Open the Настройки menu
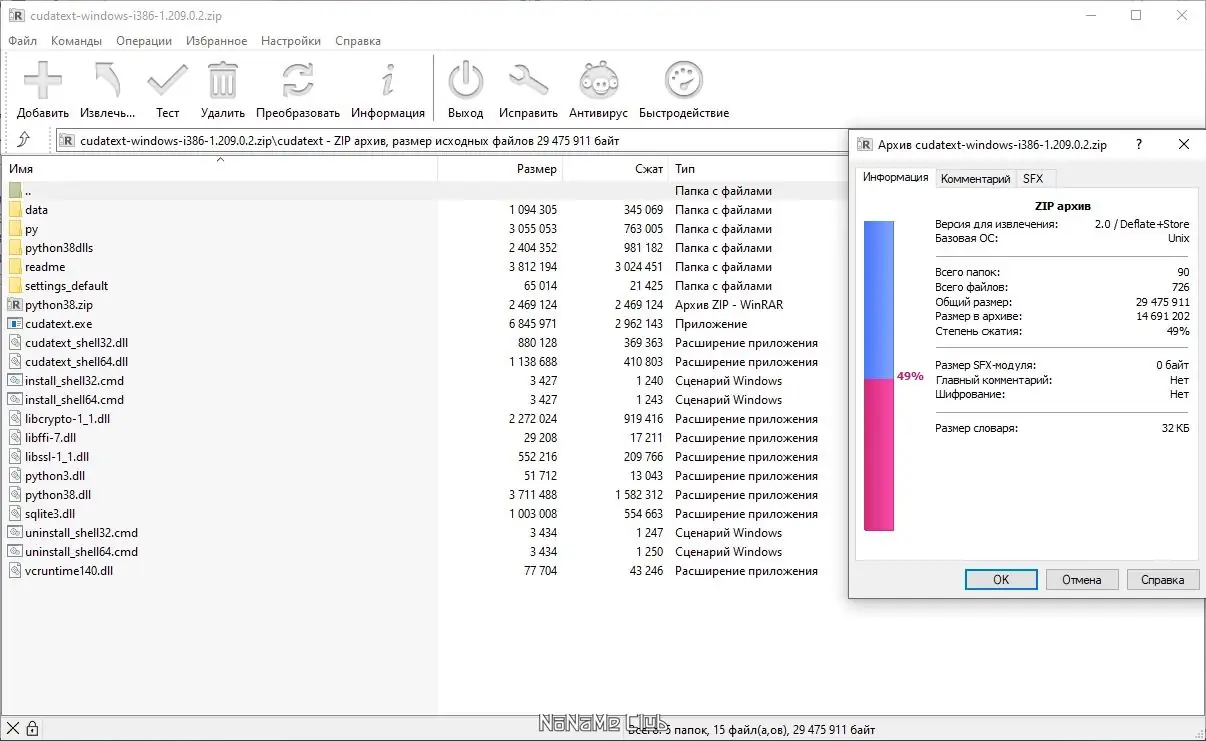This screenshot has width=1206, height=741. (291, 41)
